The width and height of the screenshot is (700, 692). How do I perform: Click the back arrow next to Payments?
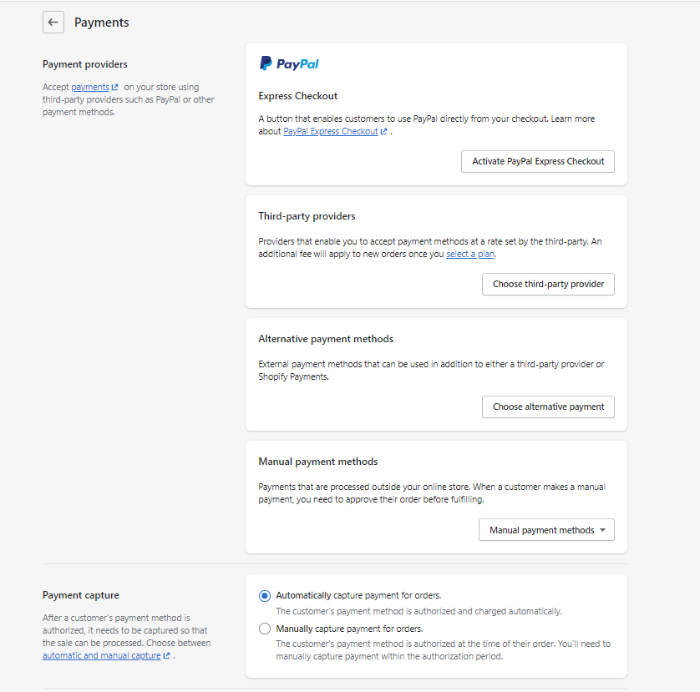pos(53,22)
